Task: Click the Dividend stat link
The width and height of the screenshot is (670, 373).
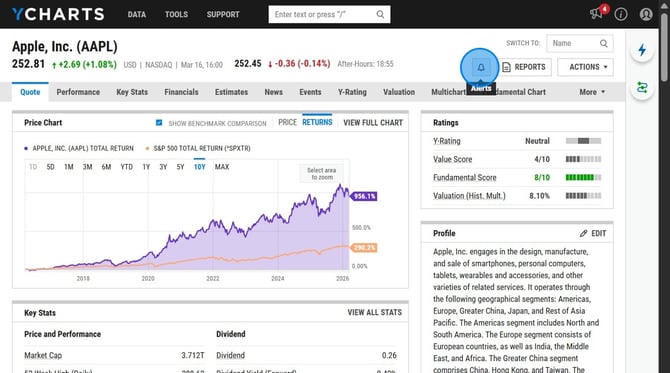Action: tap(230, 355)
